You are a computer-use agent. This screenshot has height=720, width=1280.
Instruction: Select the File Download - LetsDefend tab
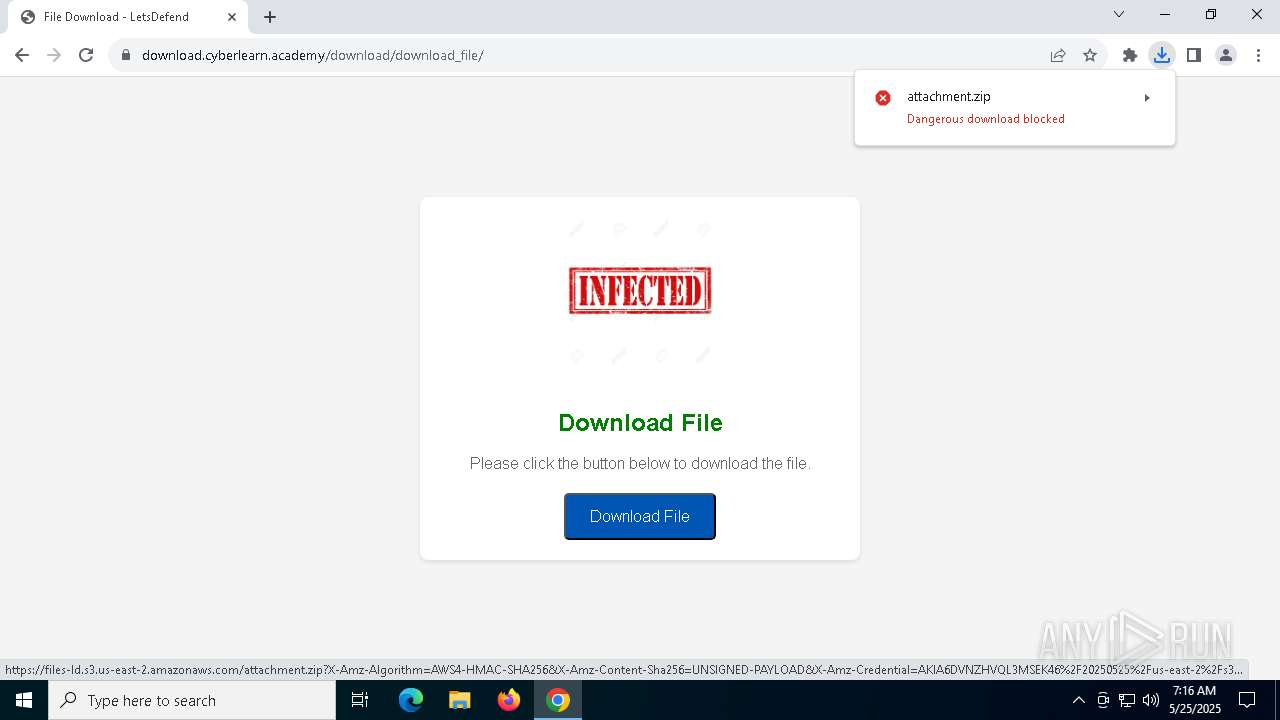coord(128,17)
